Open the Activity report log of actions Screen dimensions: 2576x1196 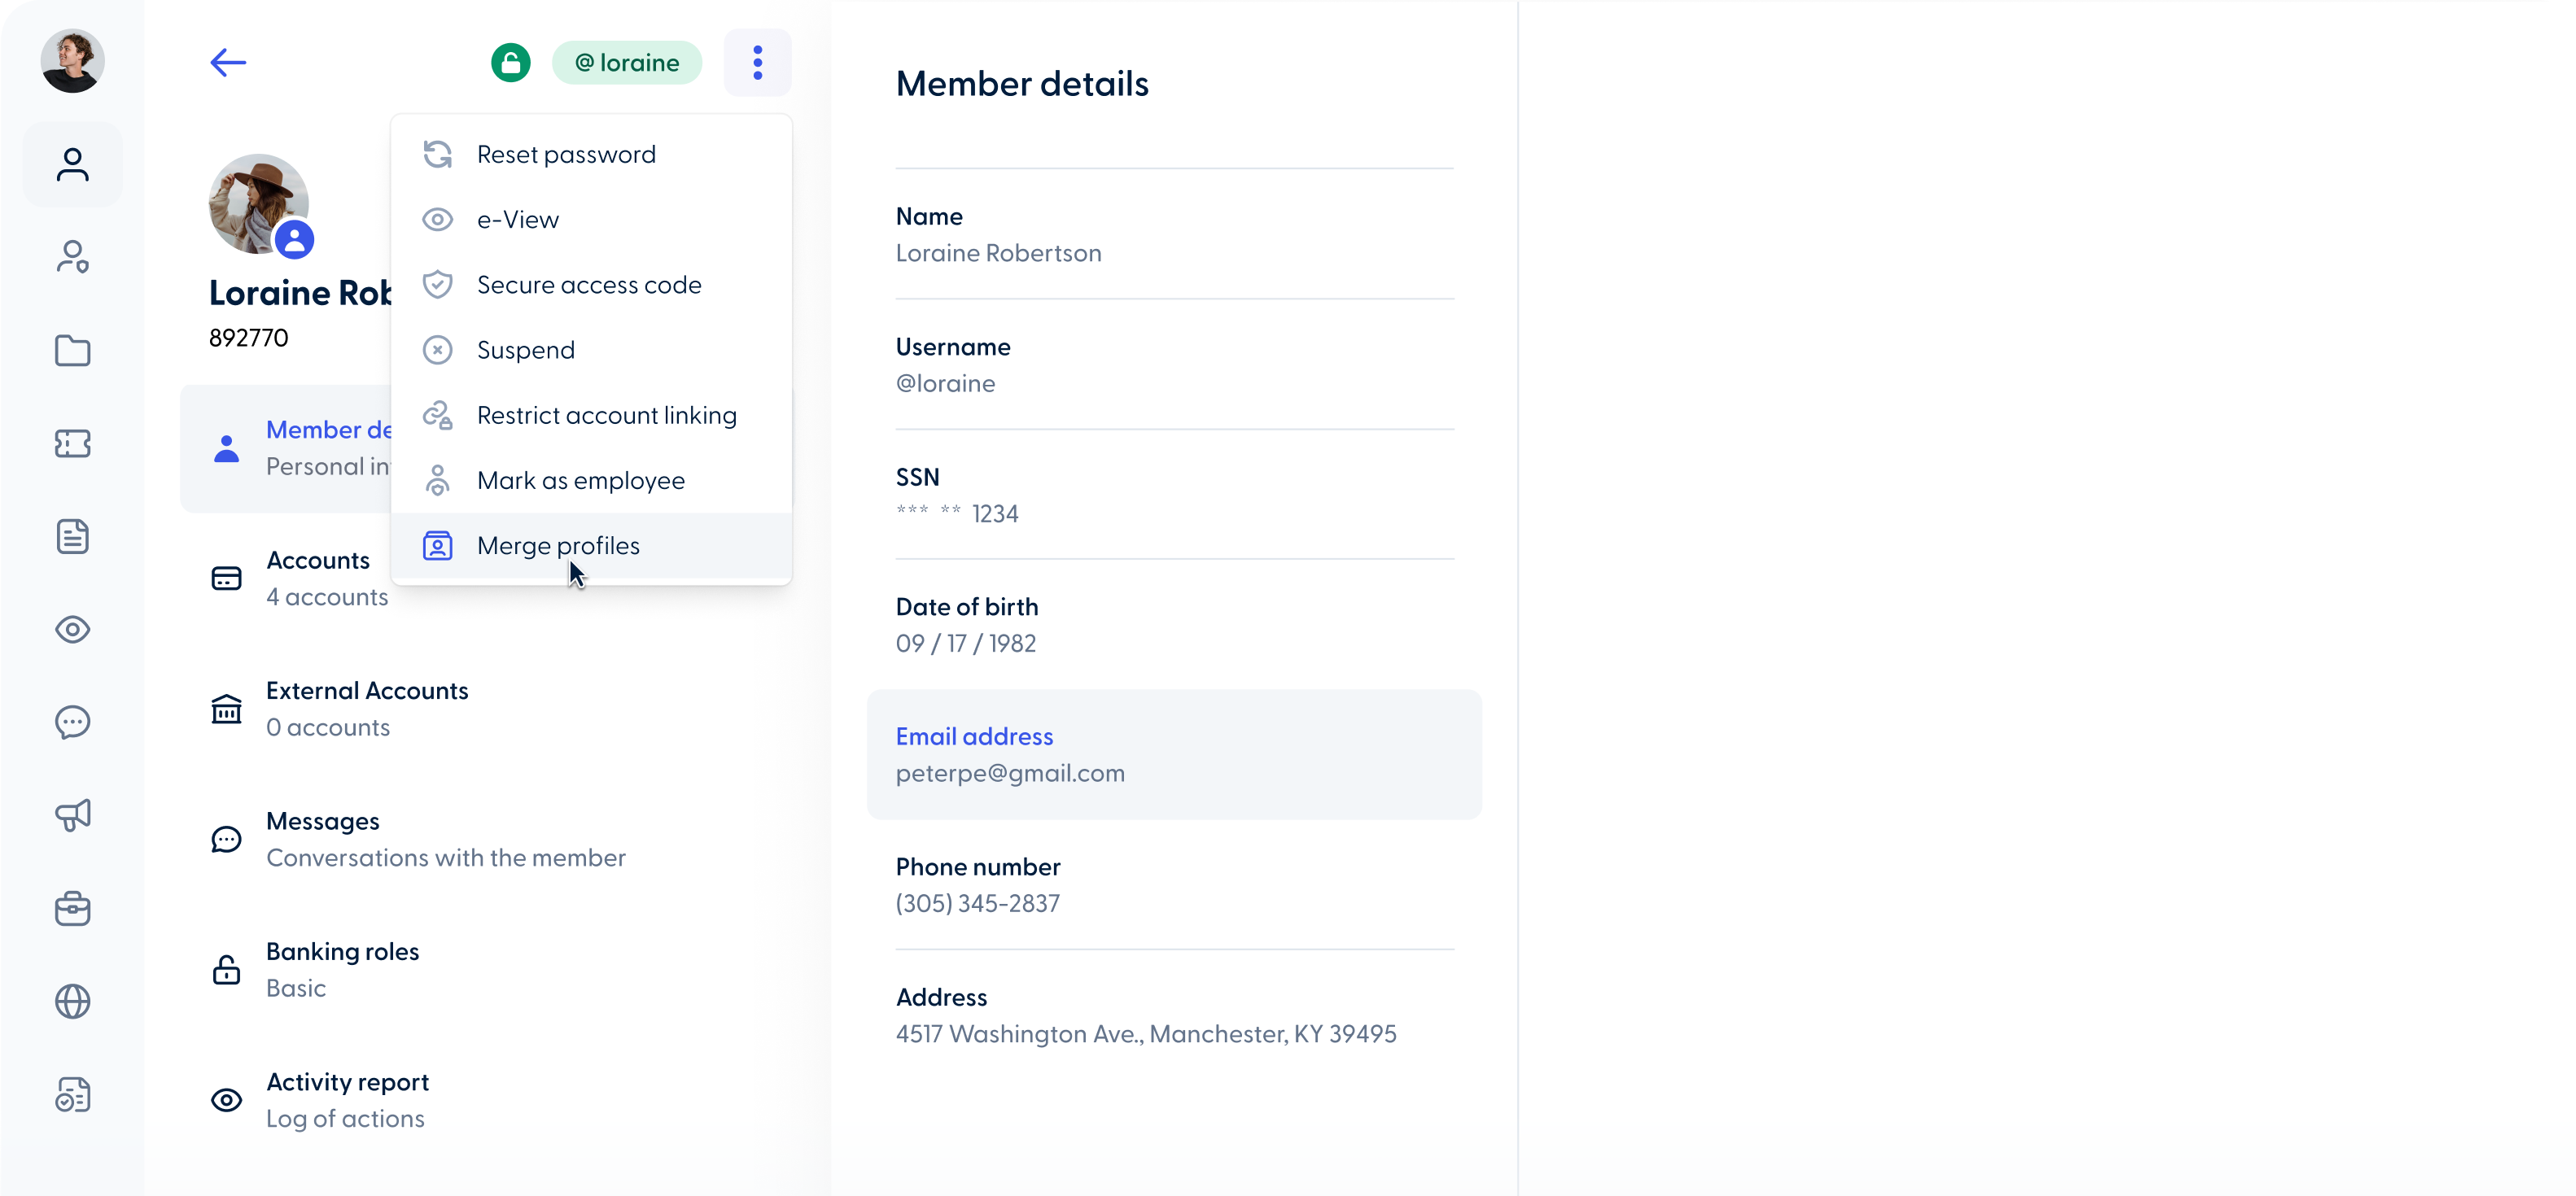pyautogui.click(x=347, y=1098)
